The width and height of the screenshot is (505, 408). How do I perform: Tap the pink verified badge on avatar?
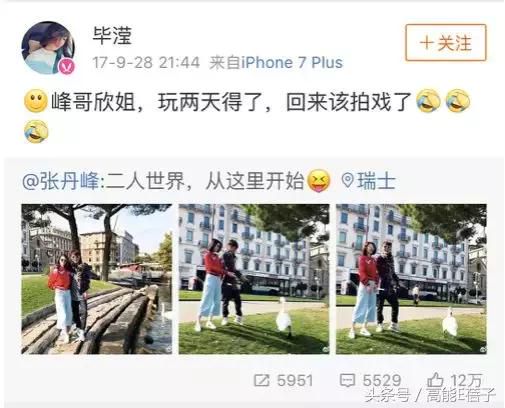coord(67,67)
